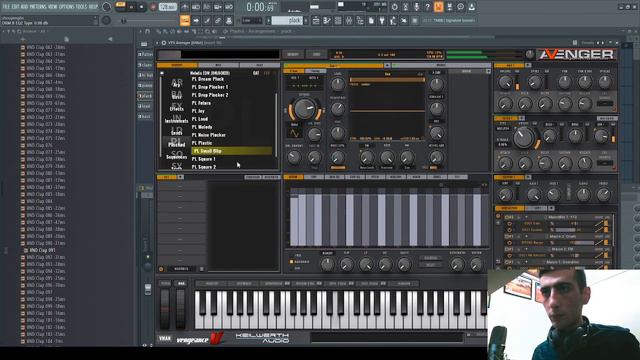Click the transport play button

(131, 7)
